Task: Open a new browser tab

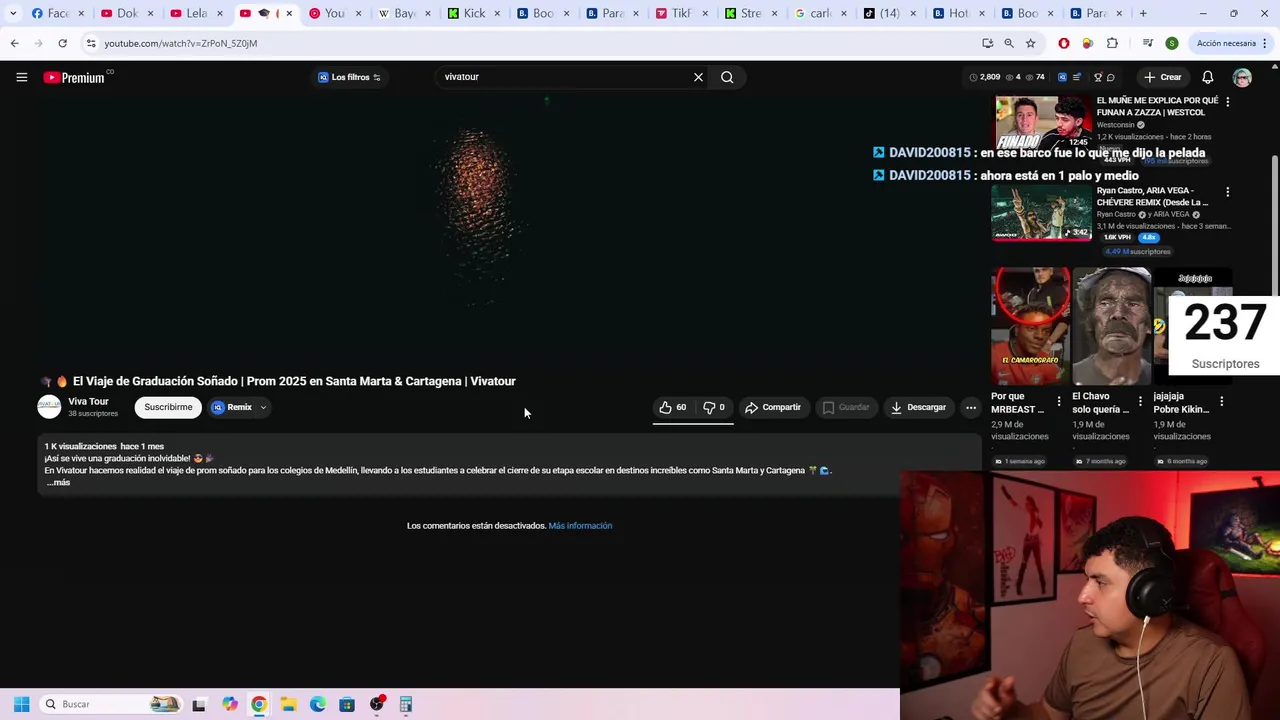Action: pos(1143,13)
